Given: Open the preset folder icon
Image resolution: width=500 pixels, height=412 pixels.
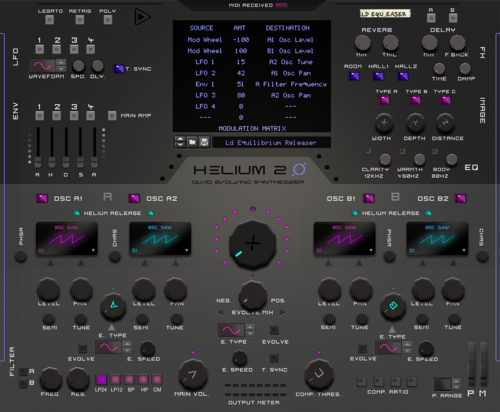Looking at the screenshot, I should pyautogui.click(x=192, y=142).
